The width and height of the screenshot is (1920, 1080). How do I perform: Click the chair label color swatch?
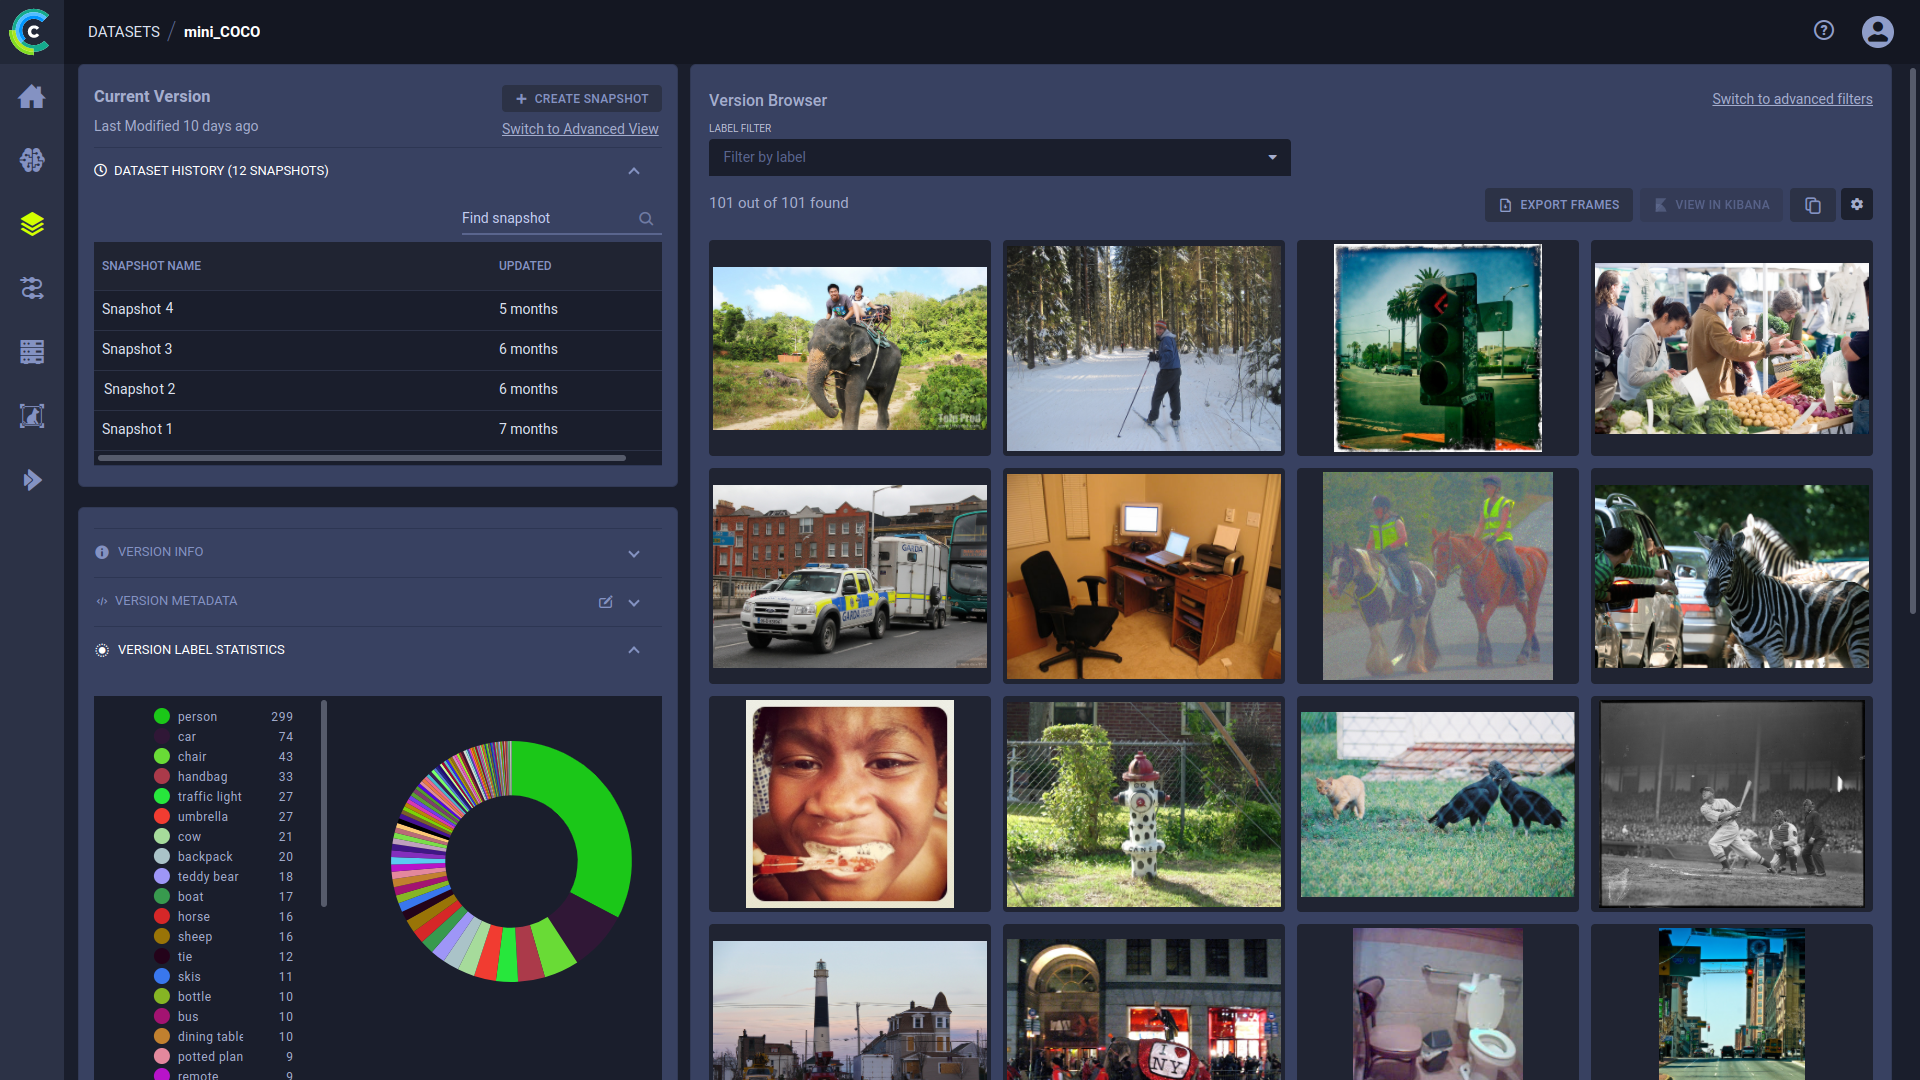[162, 757]
